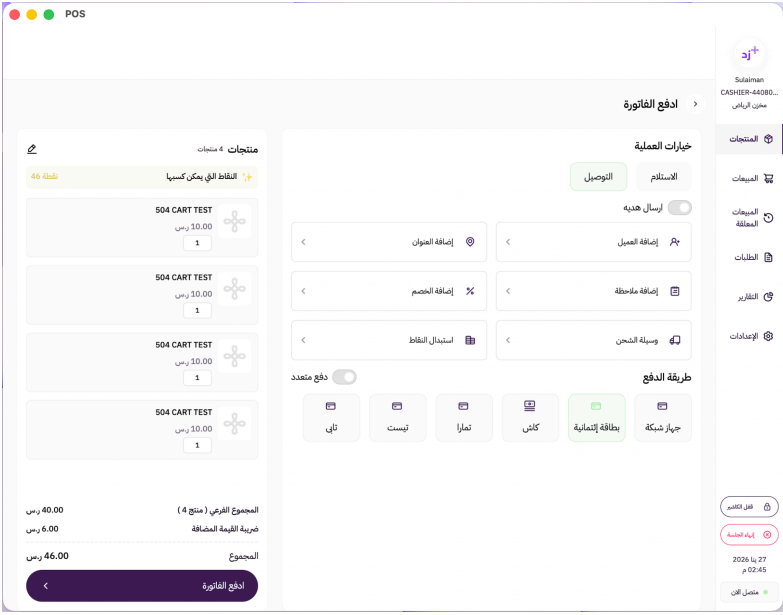The image size is (783, 615).
Task: Click the fourth product's quantity field
Action: pos(197,445)
